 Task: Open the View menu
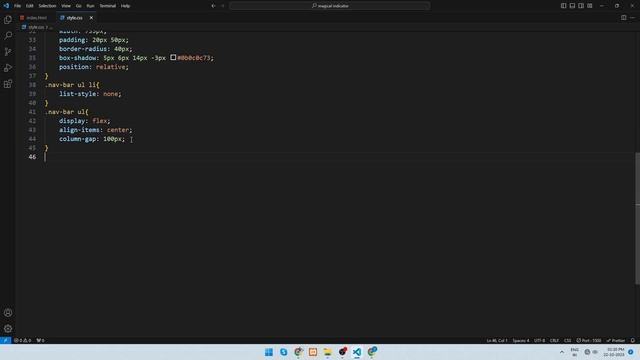(66, 6)
